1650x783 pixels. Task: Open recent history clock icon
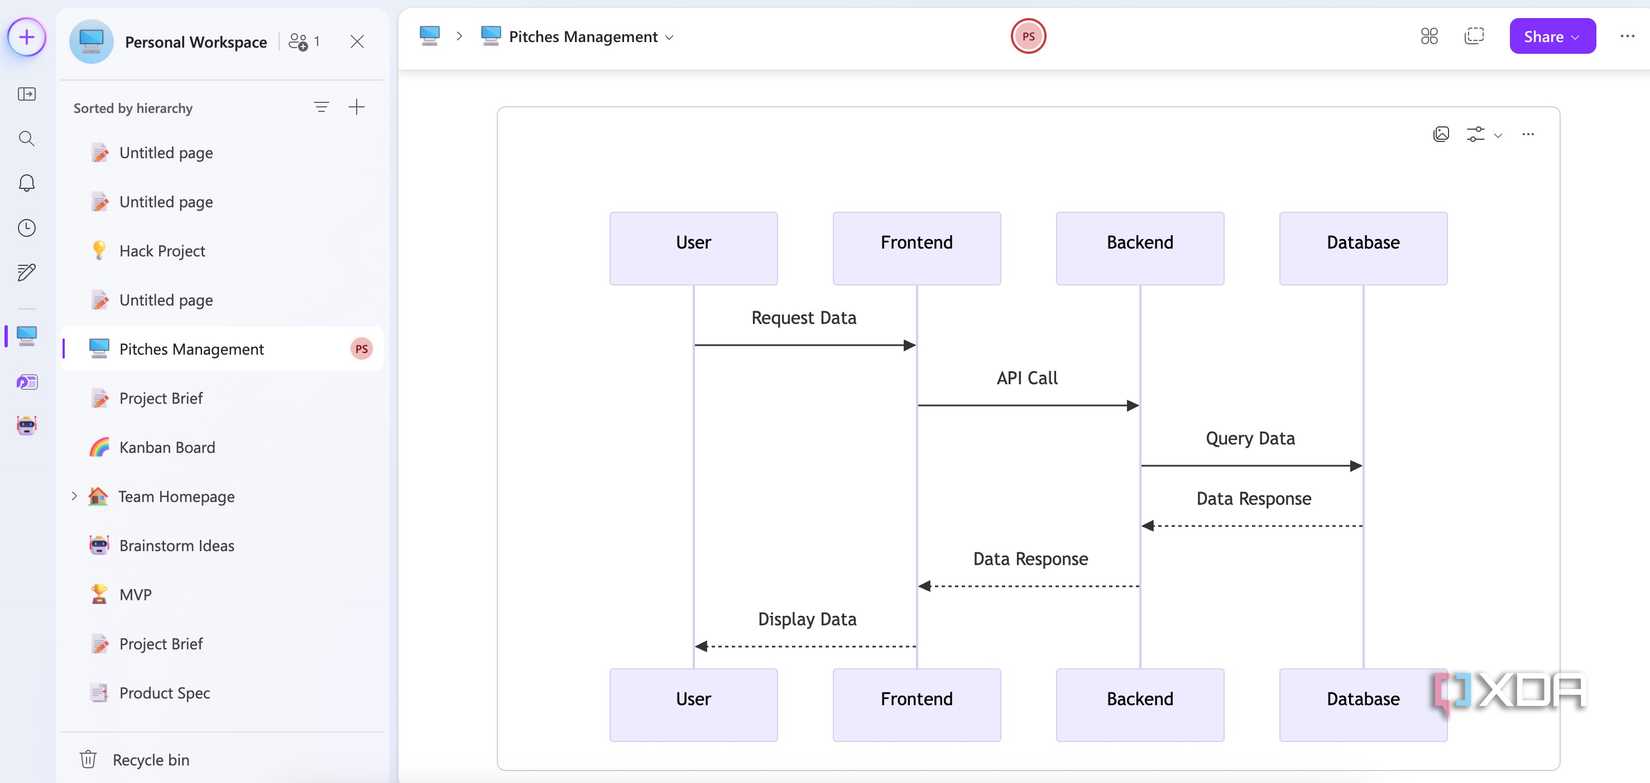click(27, 228)
